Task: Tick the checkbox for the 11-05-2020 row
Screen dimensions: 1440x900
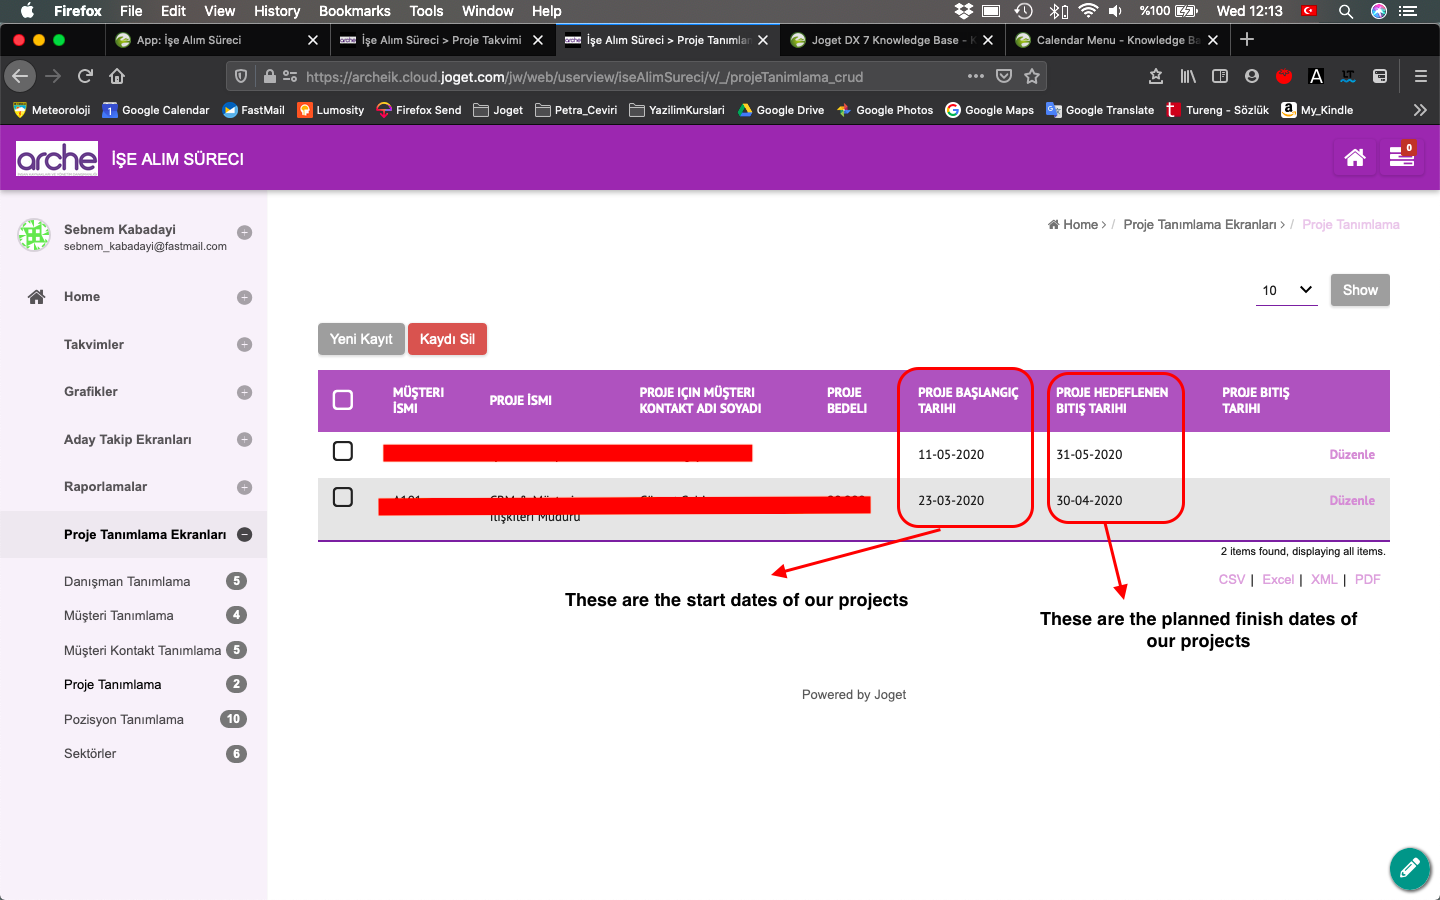Action: (x=343, y=451)
